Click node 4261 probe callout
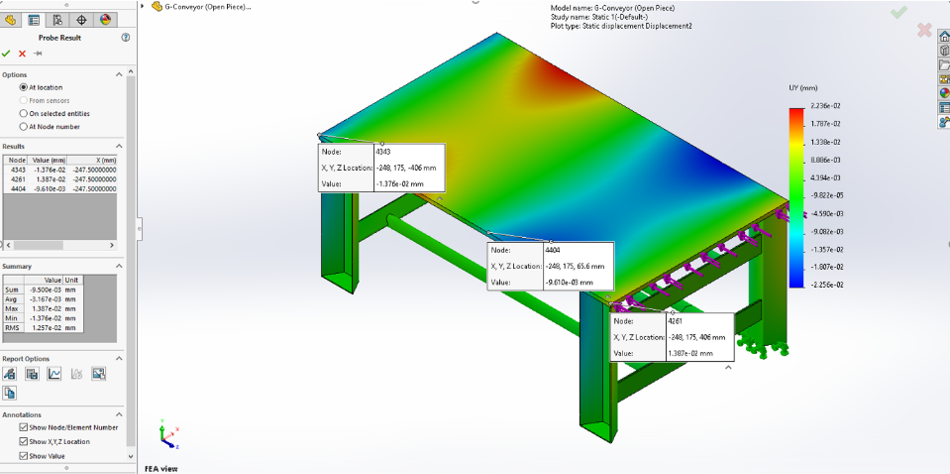Screen dimensions: 950x474 coord(672,337)
